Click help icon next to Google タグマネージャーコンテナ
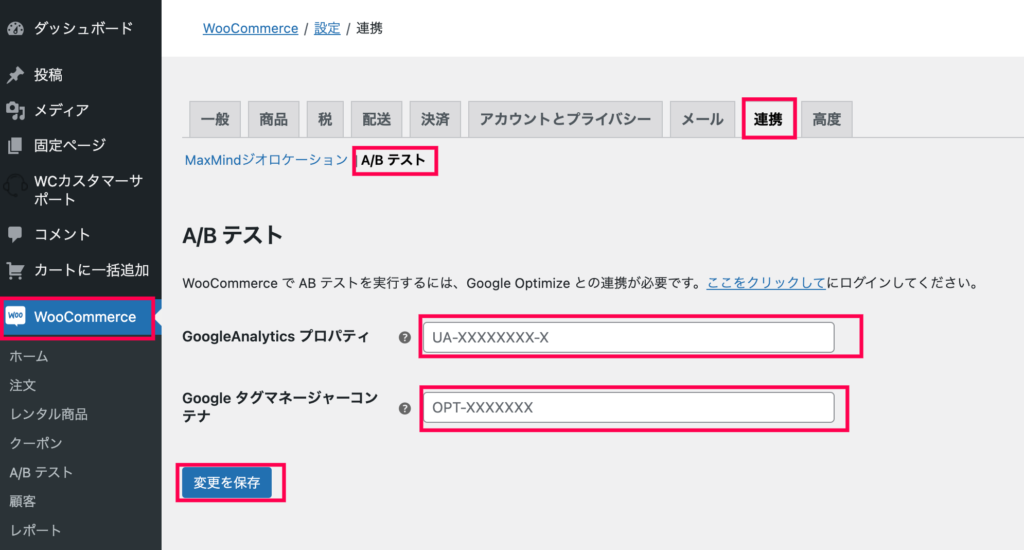Screen dimensions: 1024x550 click(x=405, y=408)
